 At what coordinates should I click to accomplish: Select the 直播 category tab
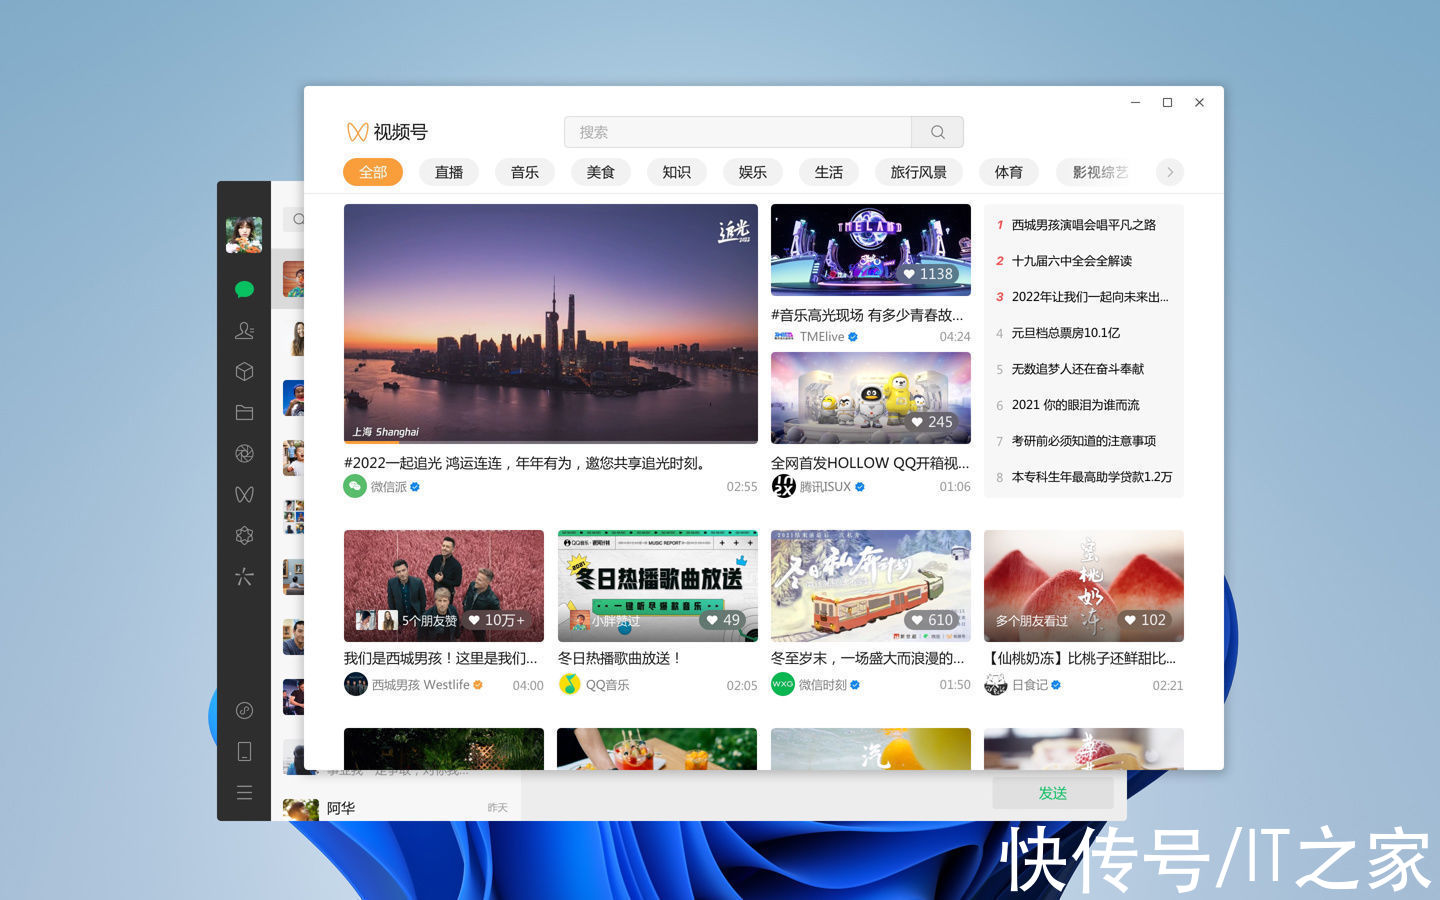coord(449,172)
